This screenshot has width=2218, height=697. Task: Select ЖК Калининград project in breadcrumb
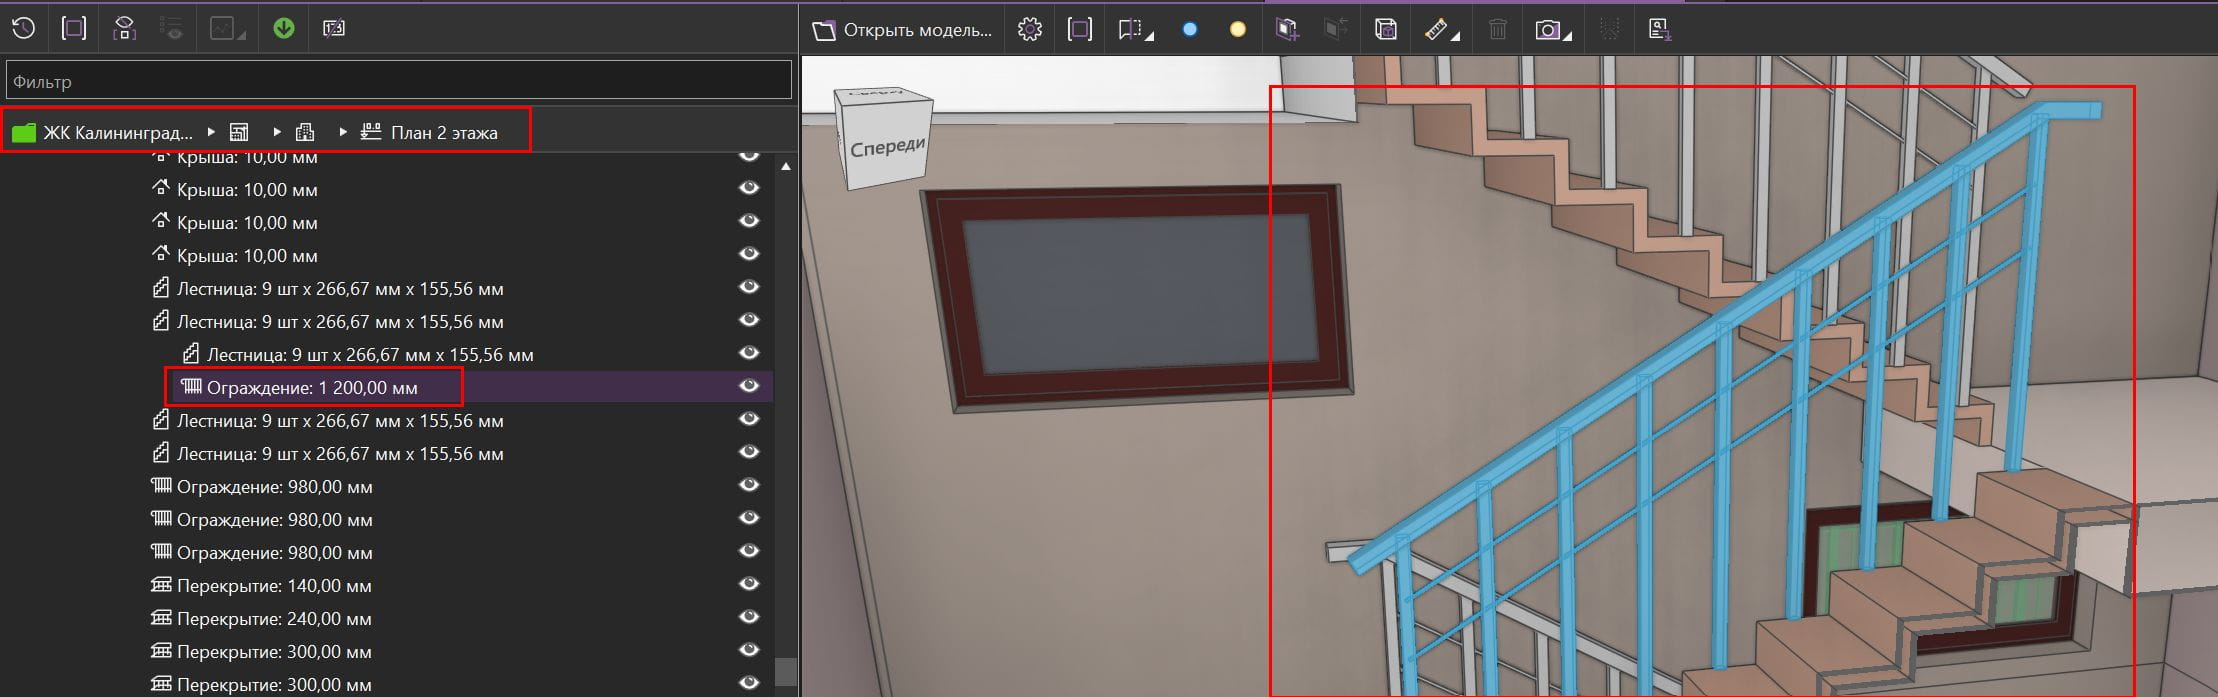117,133
